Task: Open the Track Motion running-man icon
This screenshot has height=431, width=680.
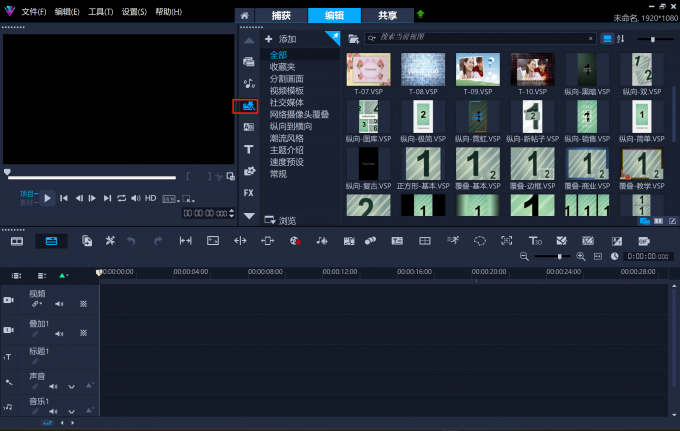Action: click(453, 241)
